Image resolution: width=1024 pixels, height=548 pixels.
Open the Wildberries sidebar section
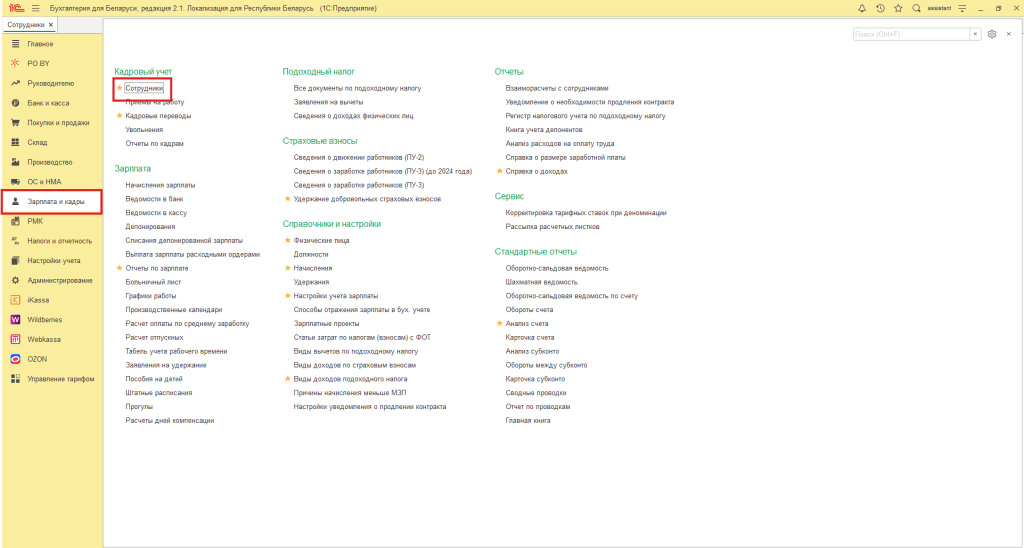pyautogui.click(x=44, y=319)
